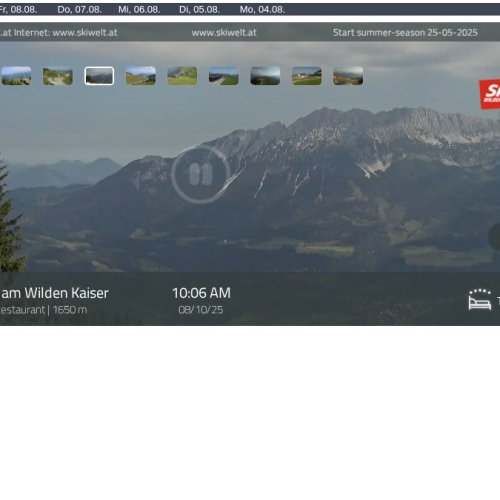500x500 pixels.
Task: Click the am Wilden Kaiser title
Action: 55,293
